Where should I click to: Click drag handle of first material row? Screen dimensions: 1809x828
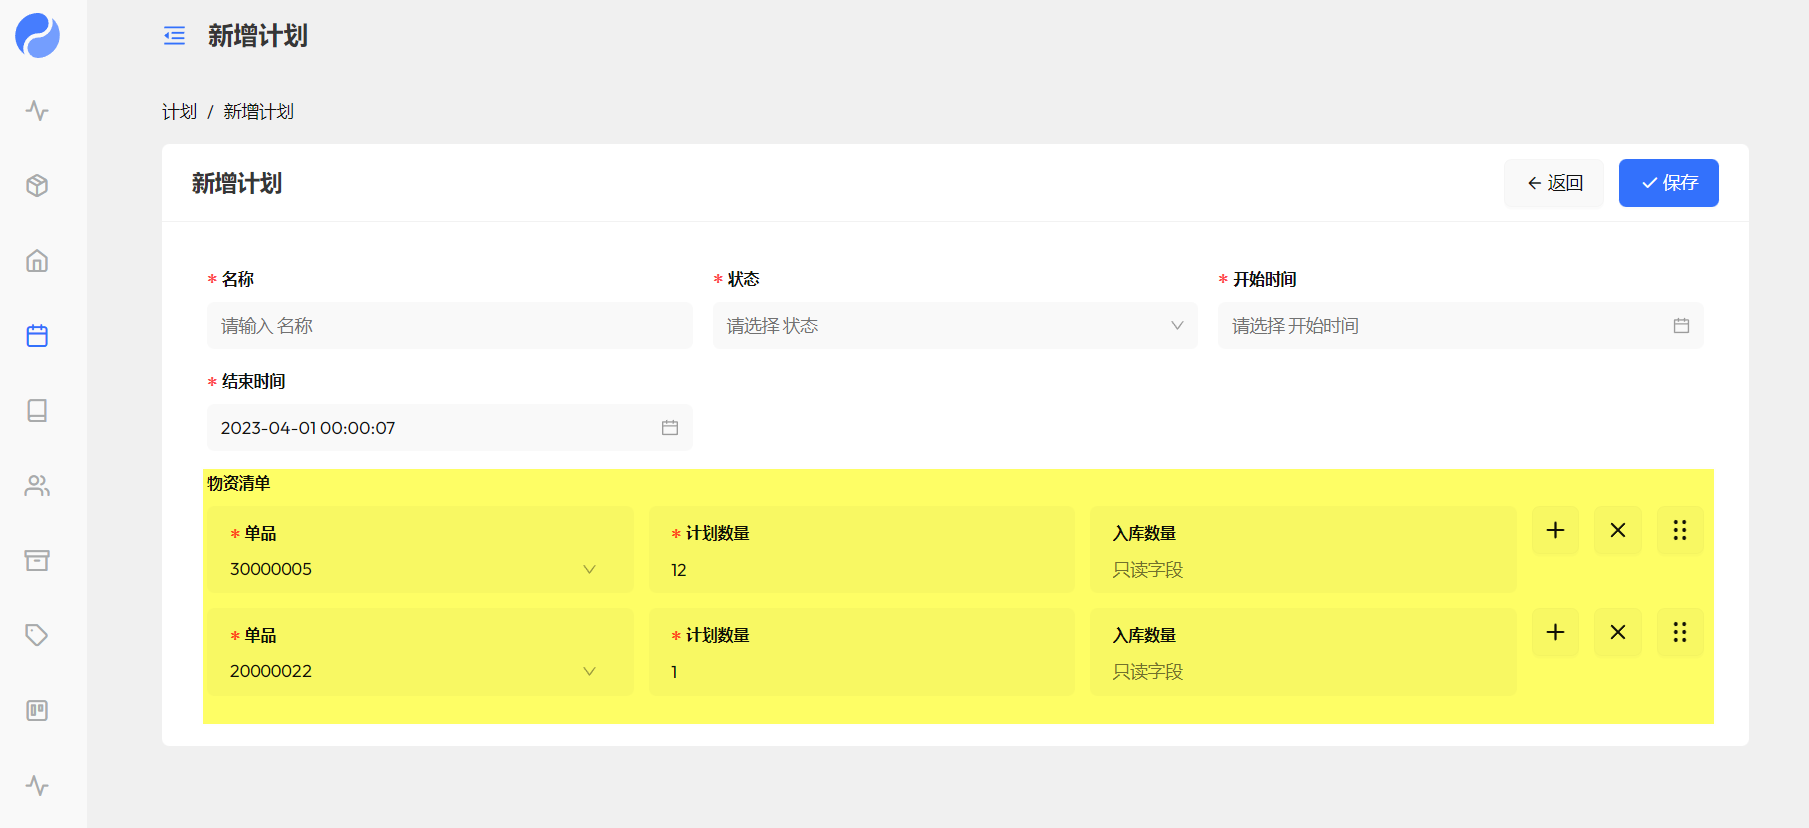coord(1680,531)
